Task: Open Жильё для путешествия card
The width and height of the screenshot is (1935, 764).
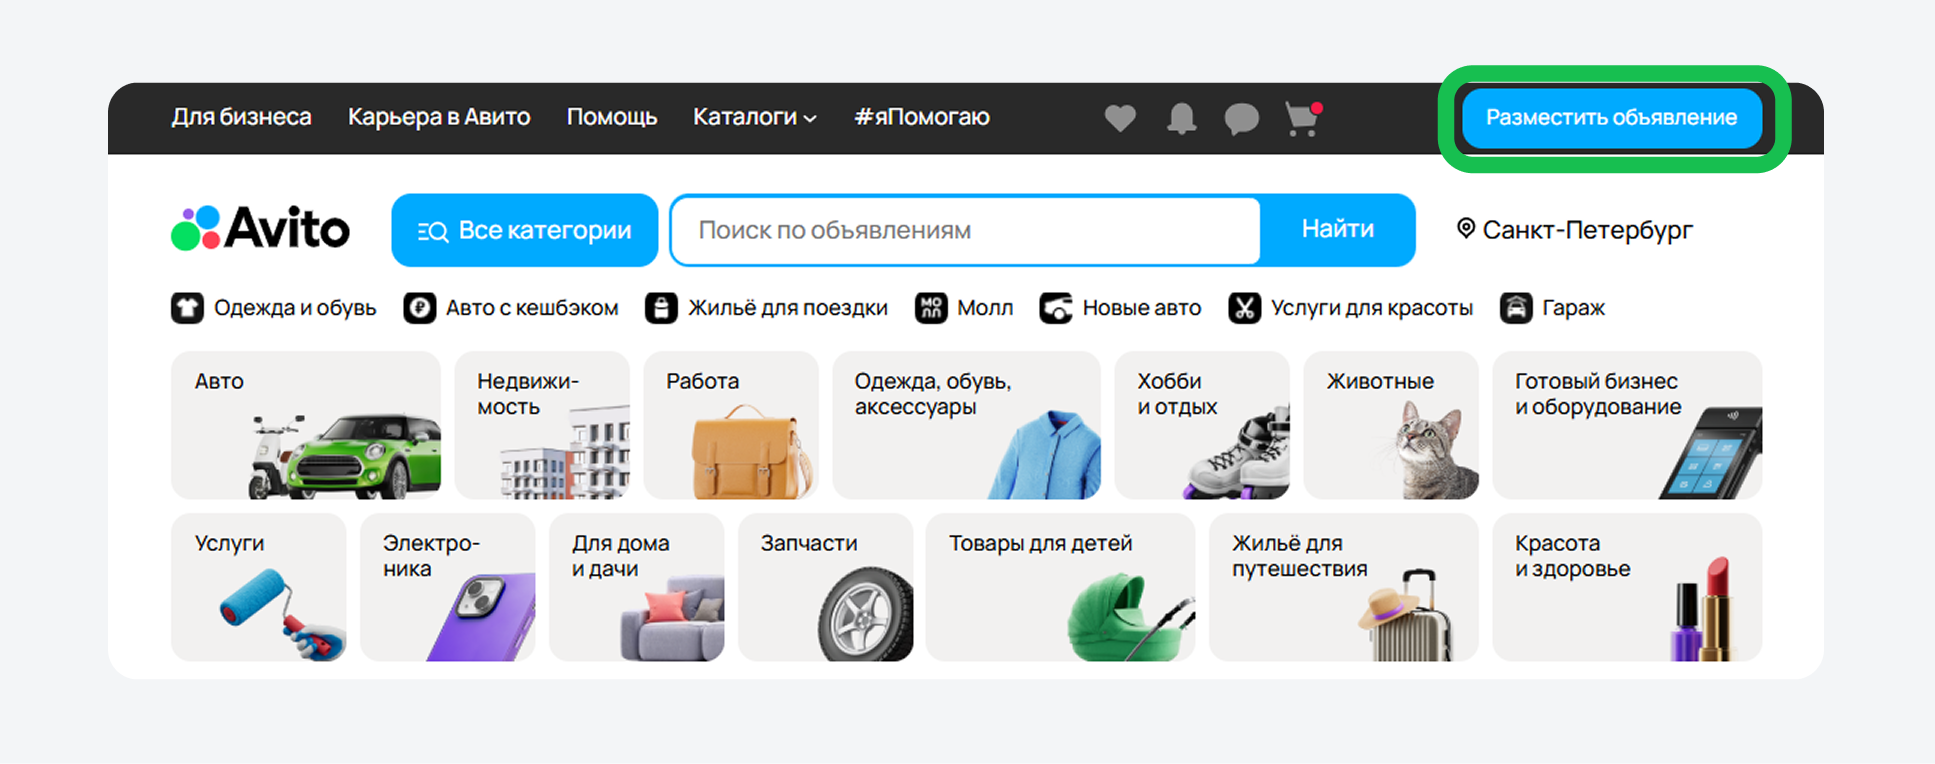Action: [x=1343, y=587]
